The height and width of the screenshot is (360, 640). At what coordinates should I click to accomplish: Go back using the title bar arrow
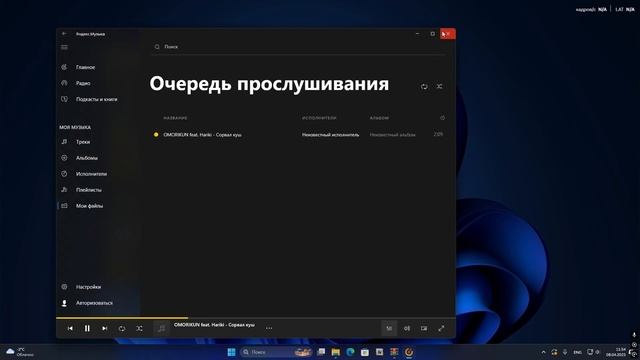coord(64,34)
